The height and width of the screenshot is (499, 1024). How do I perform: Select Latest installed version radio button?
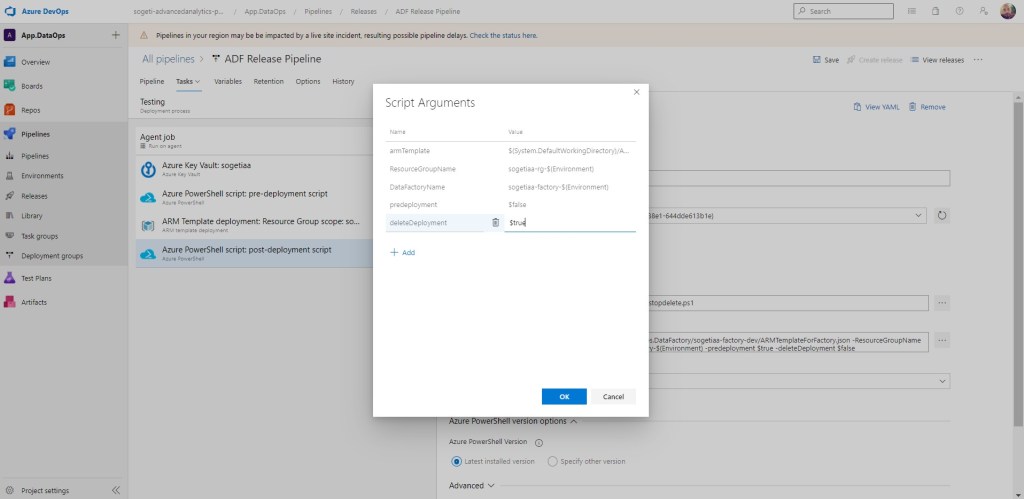pos(456,461)
